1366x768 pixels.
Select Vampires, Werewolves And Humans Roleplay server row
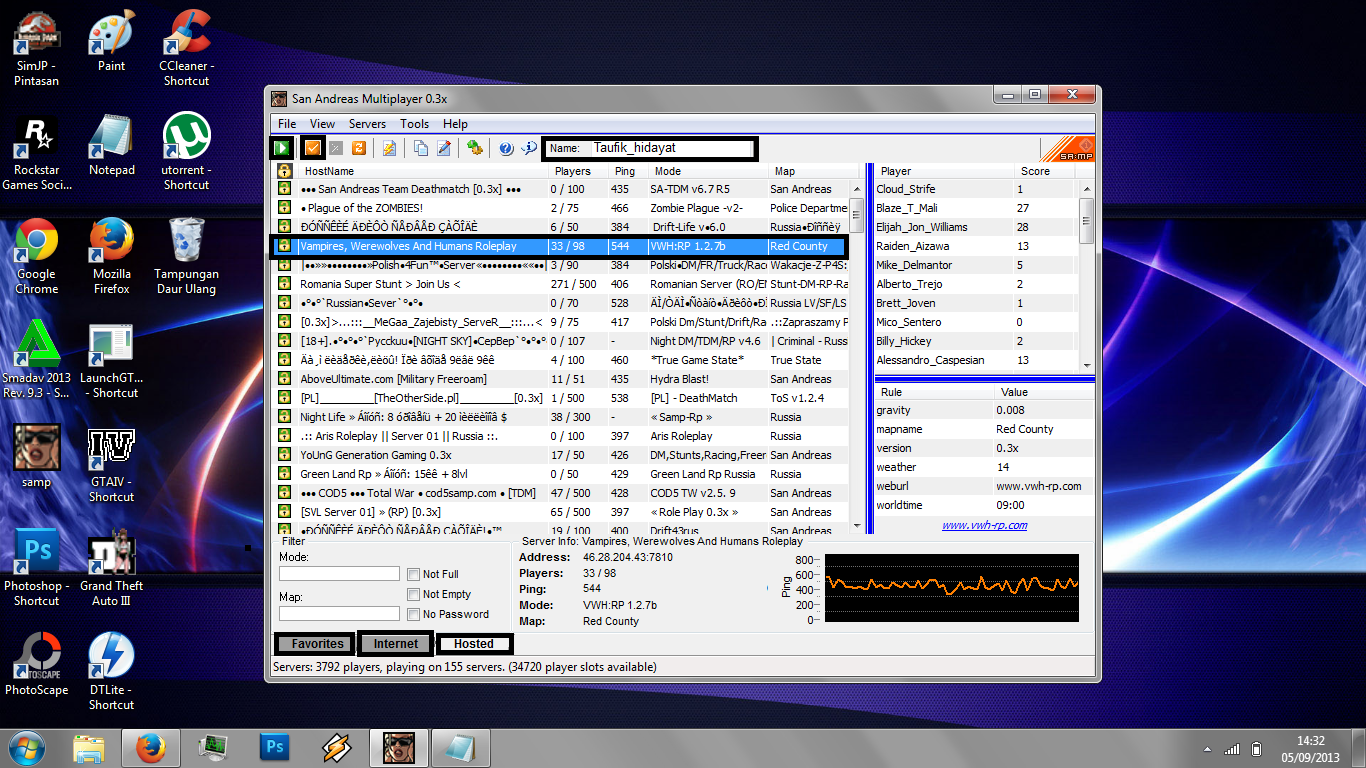561,246
